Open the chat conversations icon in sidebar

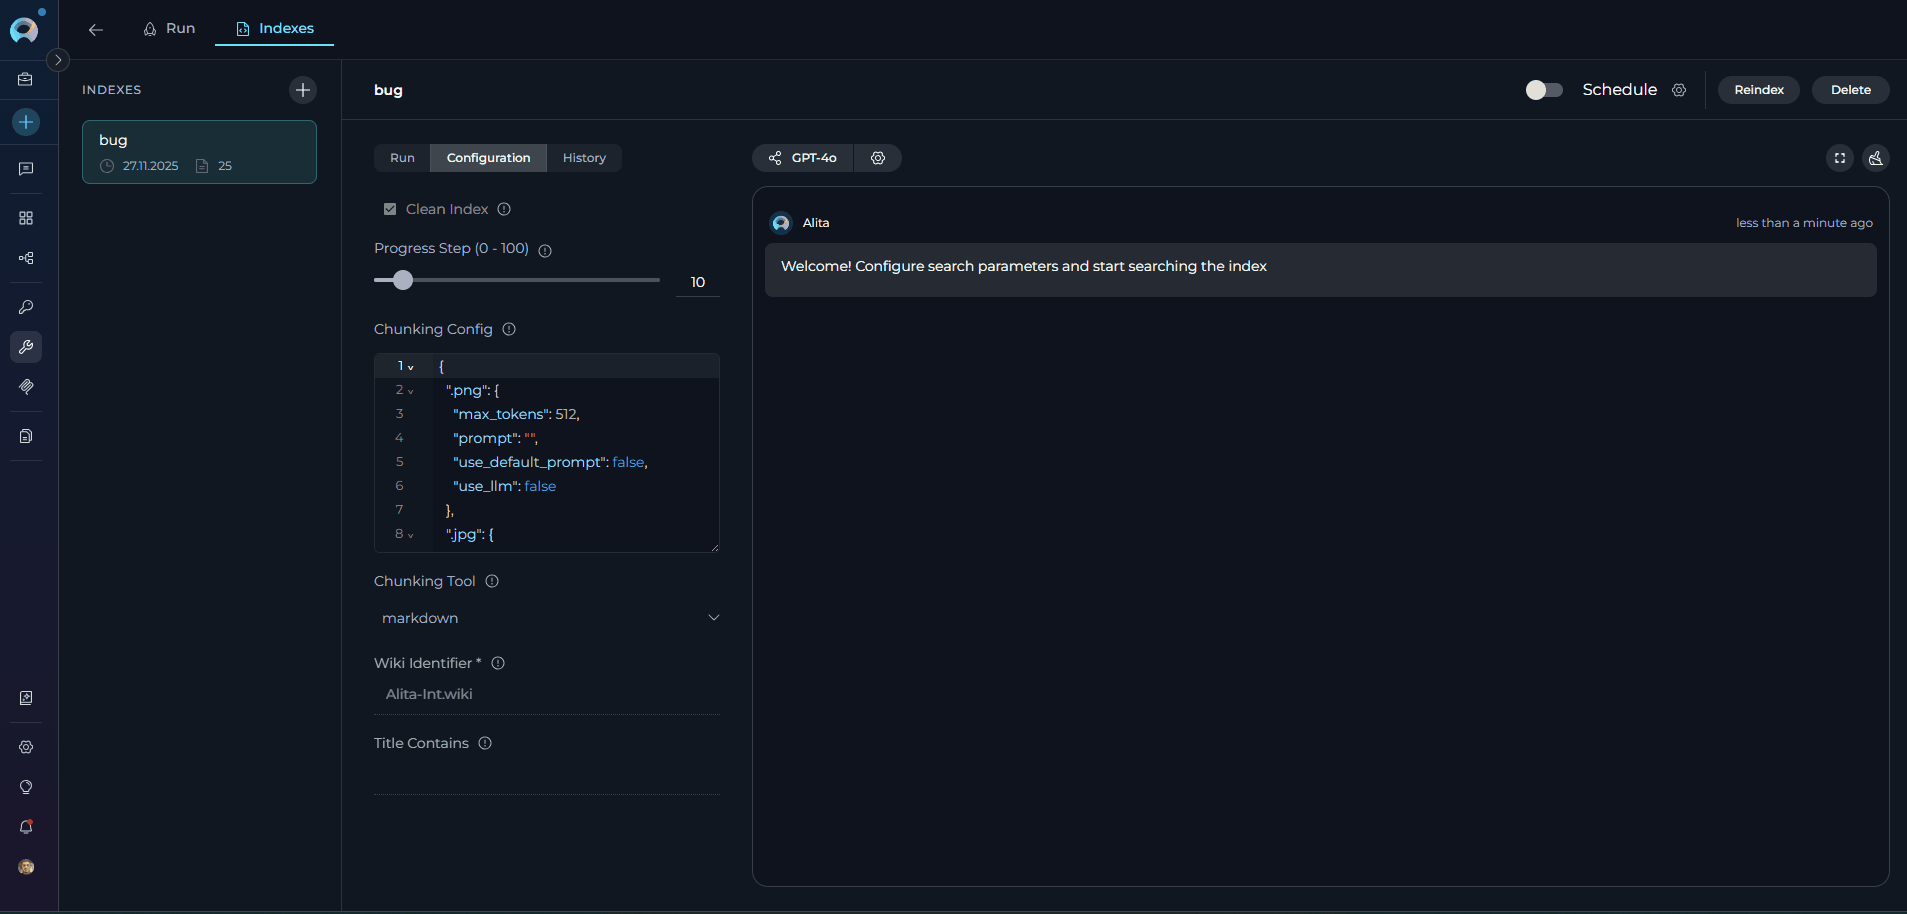tap(26, 168)
